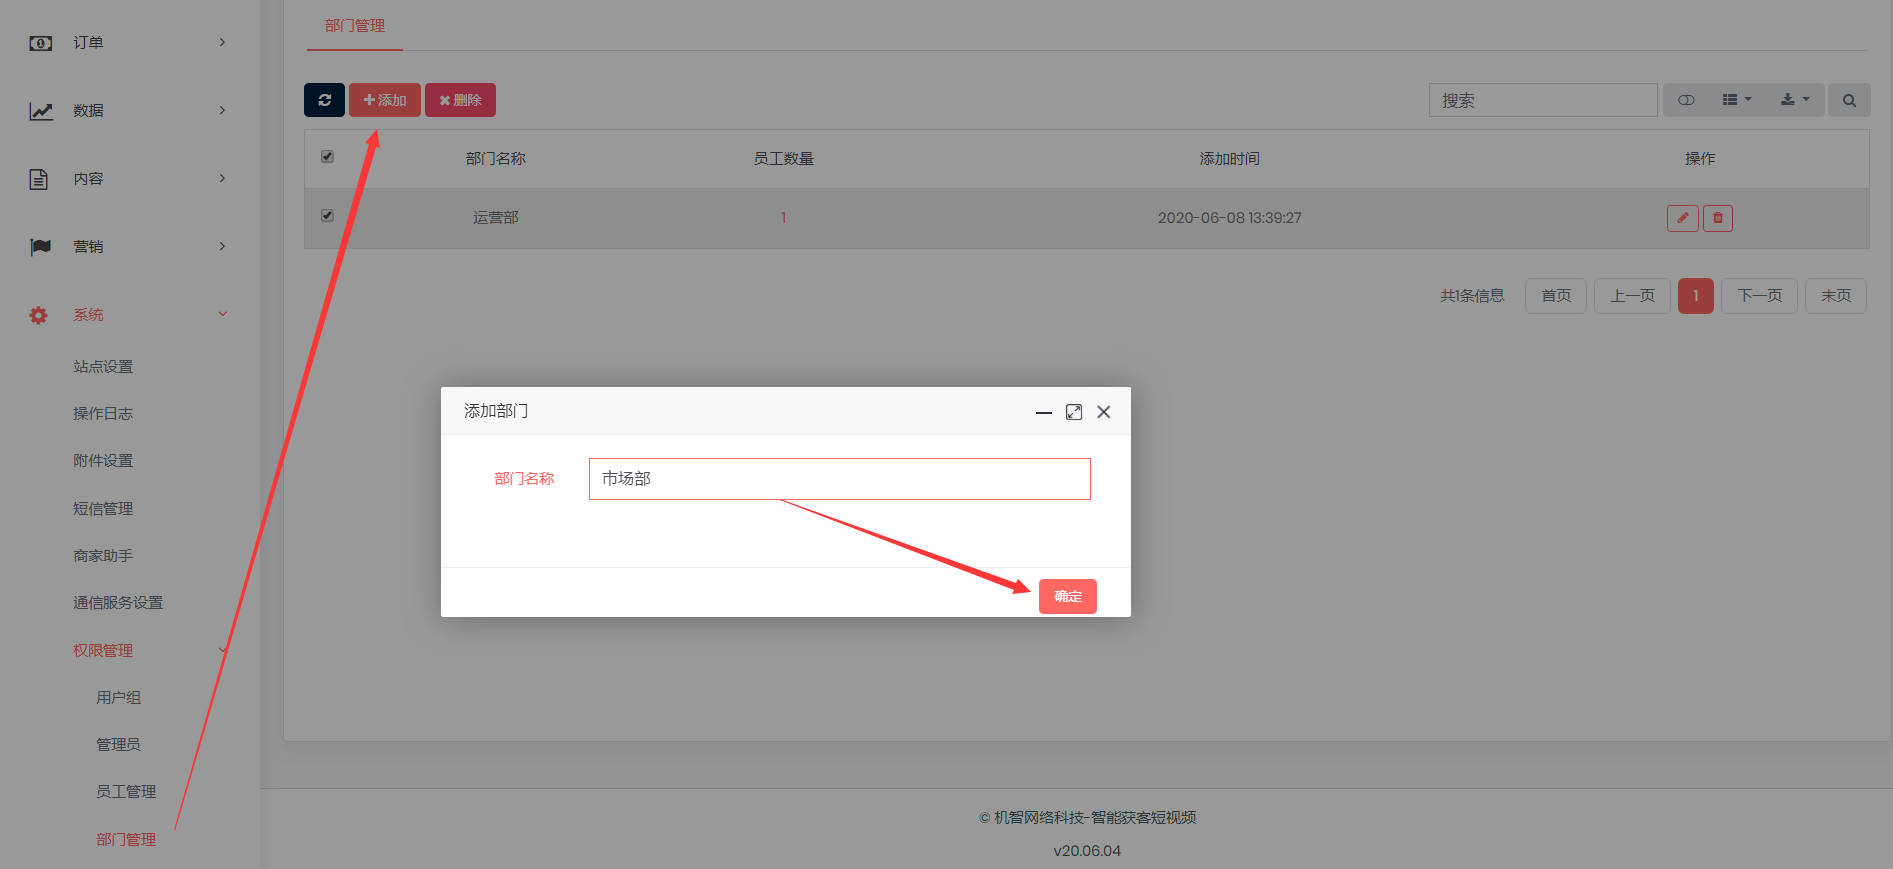Maximize the 添加部门 dialog
This screenshot has height=869, width=1893.
[1074, 412]
